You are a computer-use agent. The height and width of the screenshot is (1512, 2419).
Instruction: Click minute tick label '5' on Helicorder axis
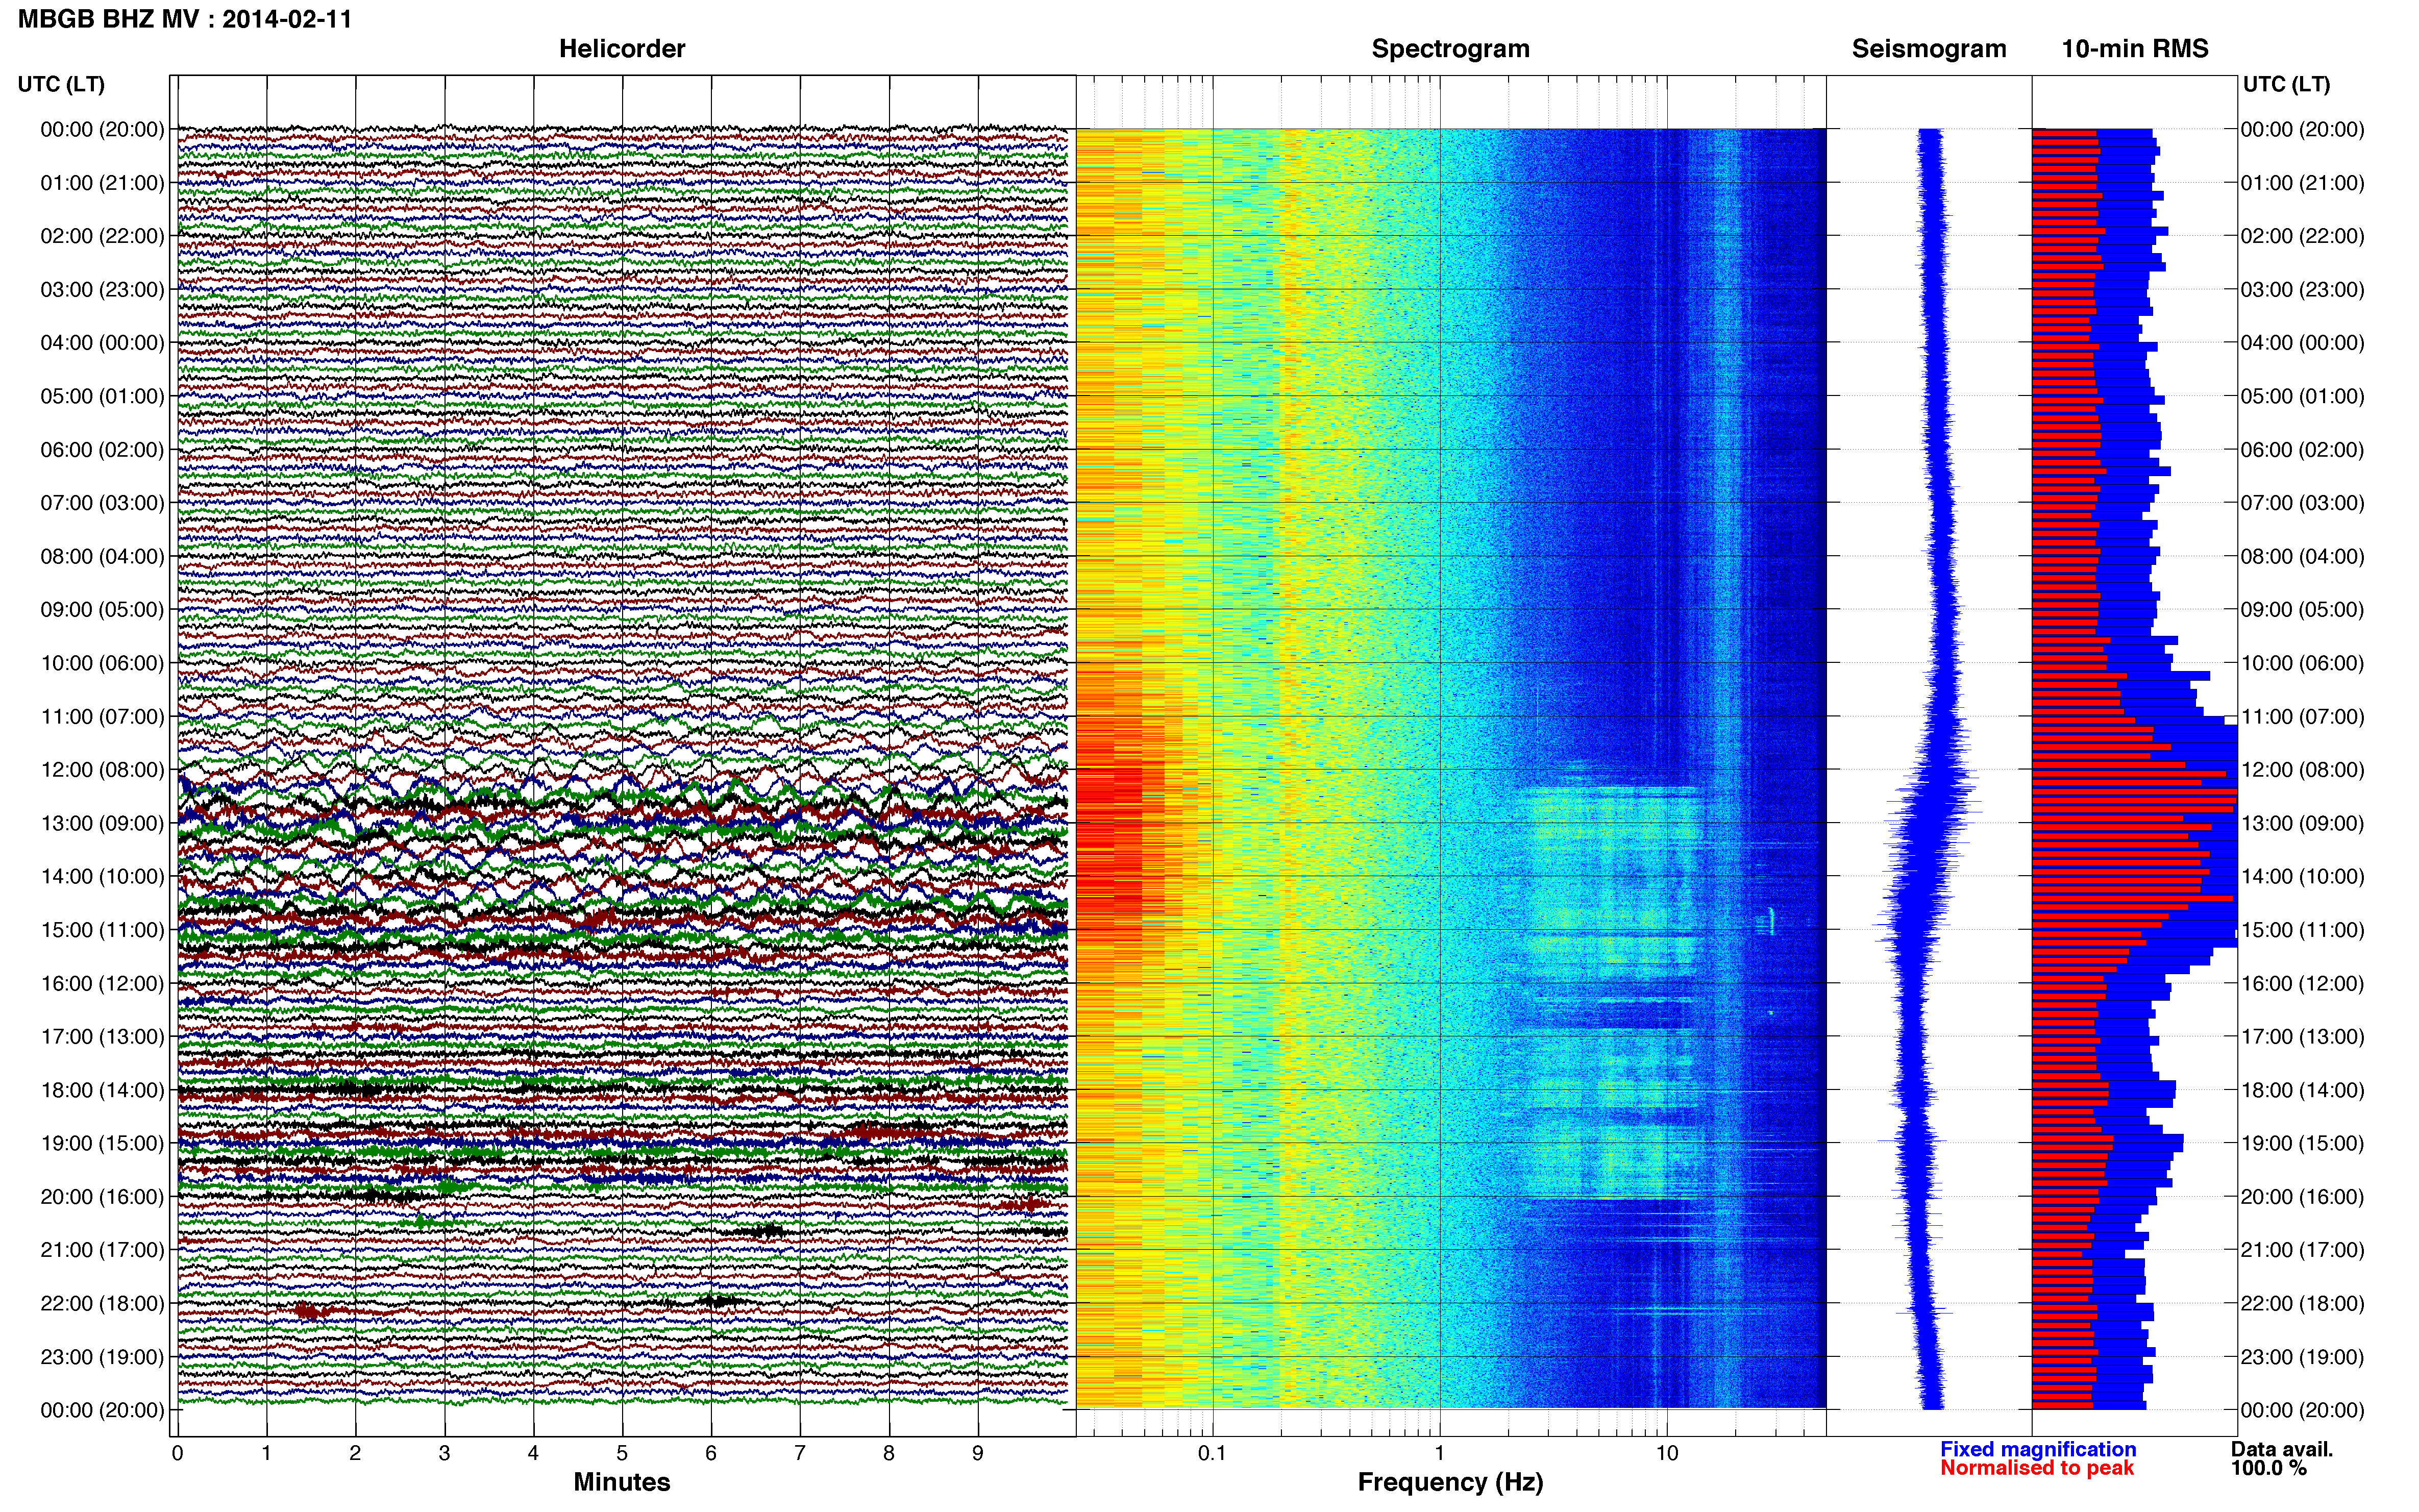(x=622, y=1454)
